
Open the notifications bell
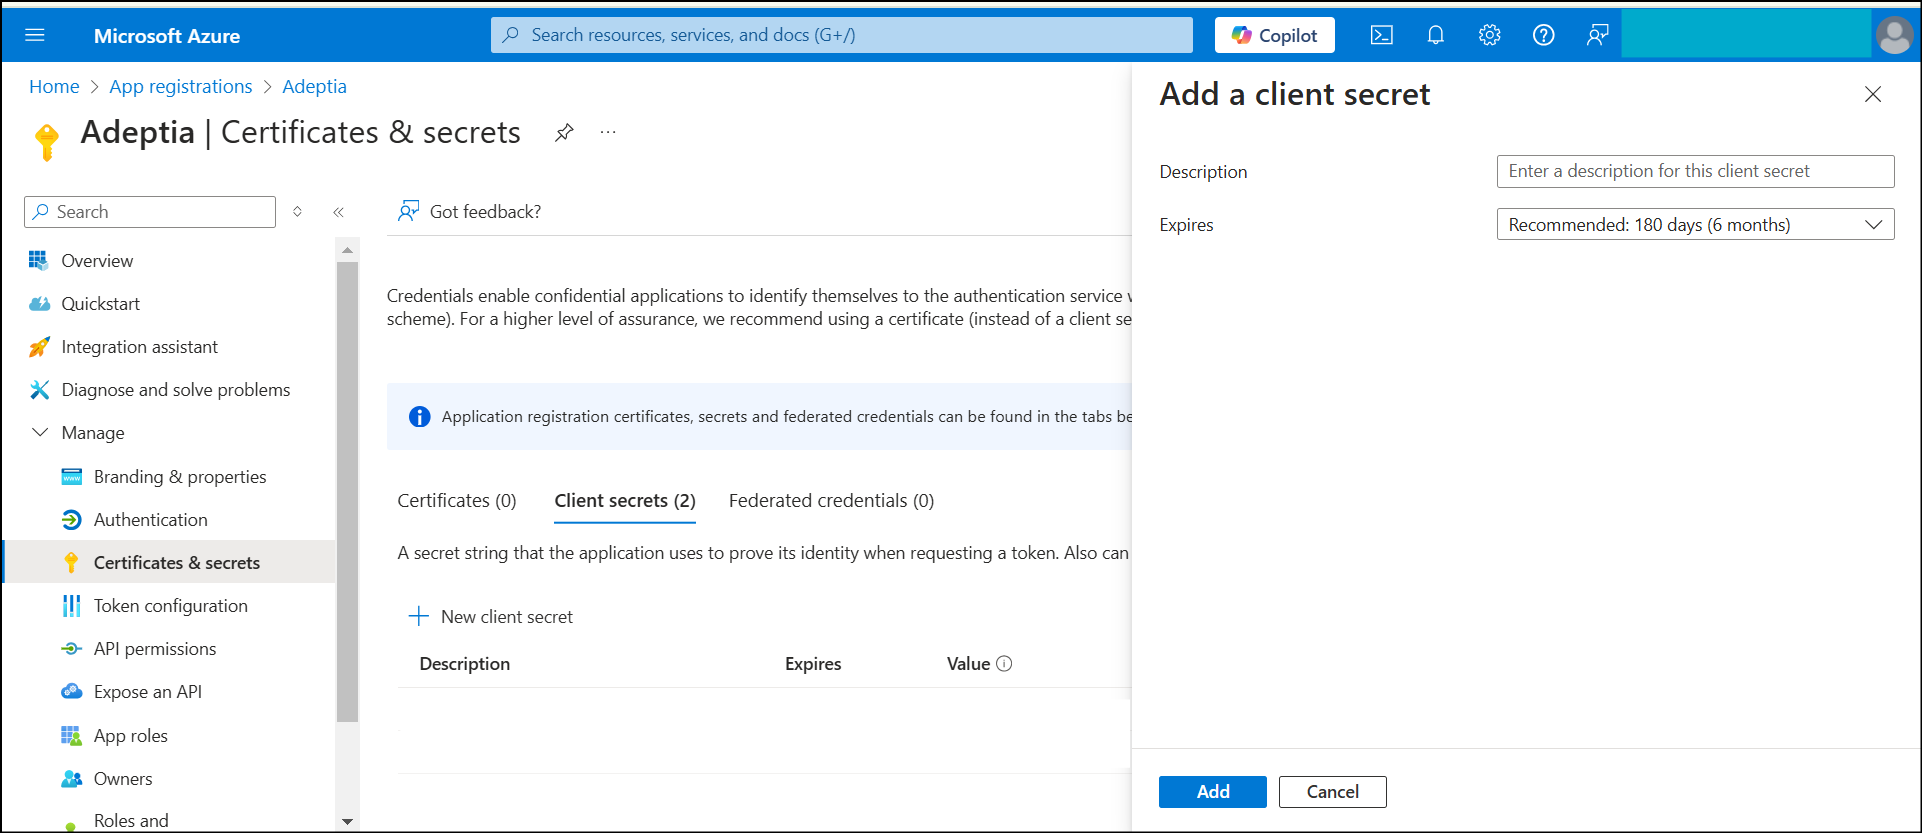coord(1435,35)
